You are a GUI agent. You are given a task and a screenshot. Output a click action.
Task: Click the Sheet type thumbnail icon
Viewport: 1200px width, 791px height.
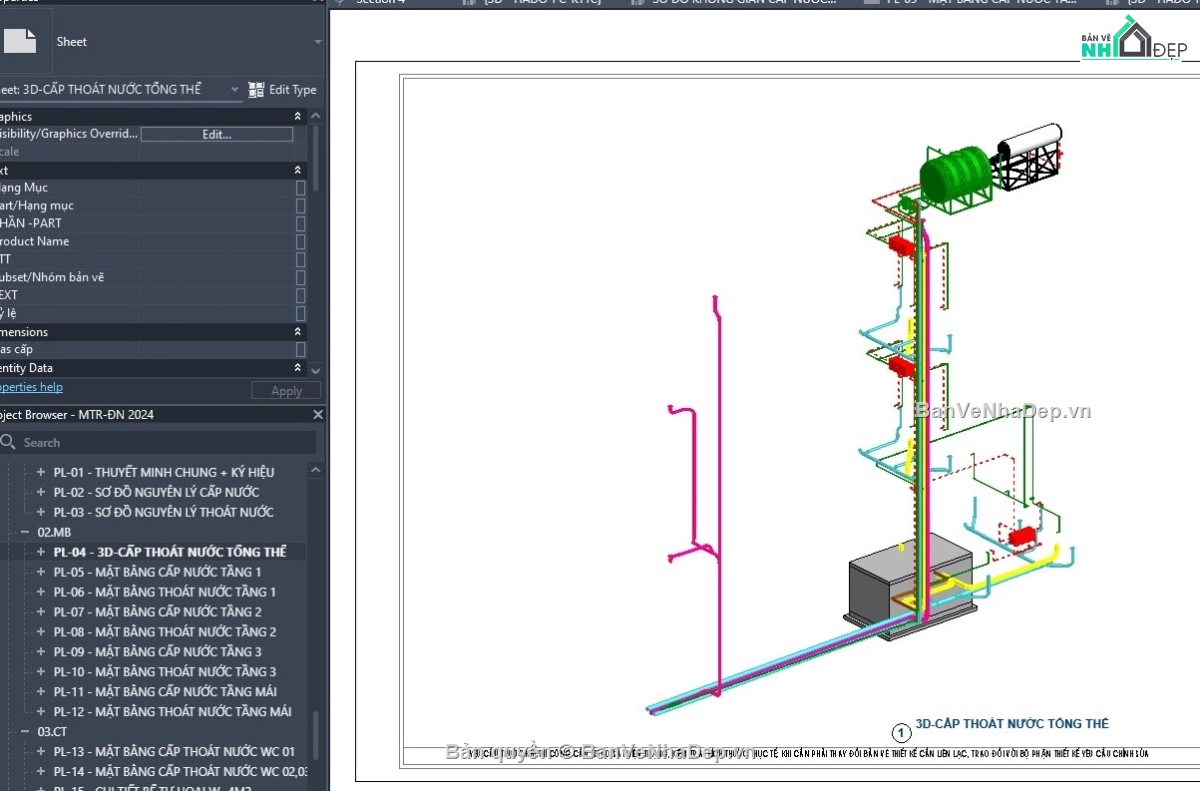click(20, 41)
